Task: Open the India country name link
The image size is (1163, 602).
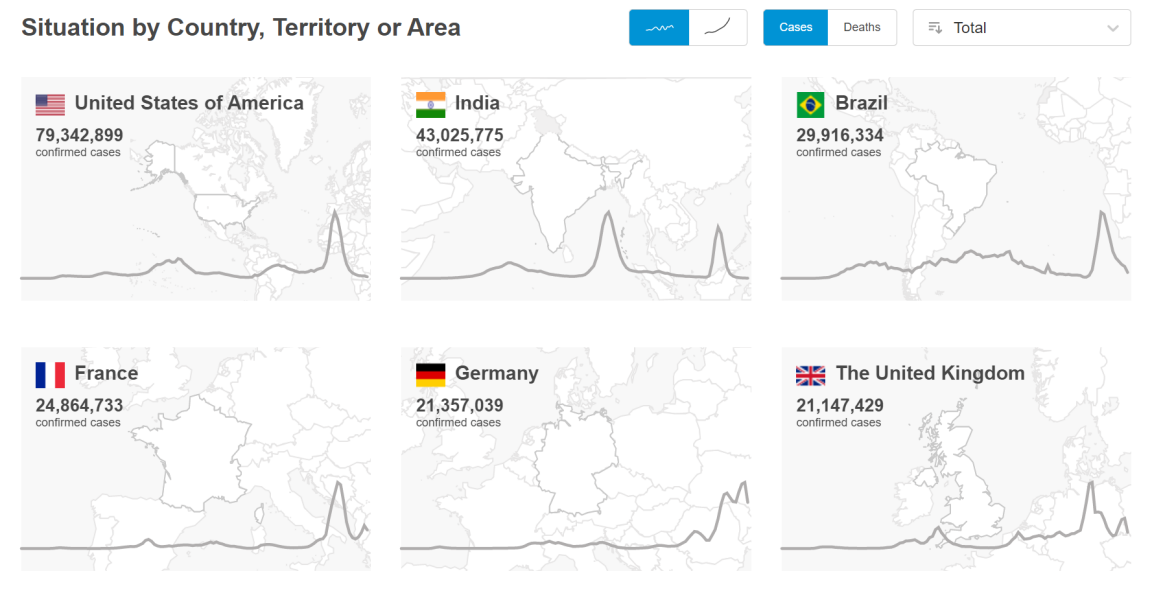Action: [477, 103]
